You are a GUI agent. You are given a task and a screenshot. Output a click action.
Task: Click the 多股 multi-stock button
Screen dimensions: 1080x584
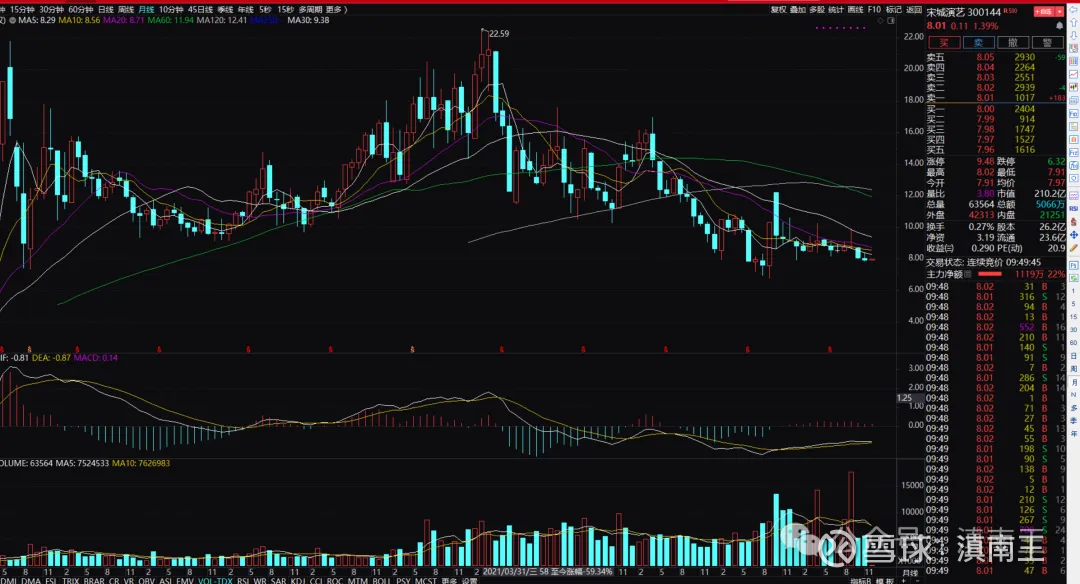tap(817, 10)
